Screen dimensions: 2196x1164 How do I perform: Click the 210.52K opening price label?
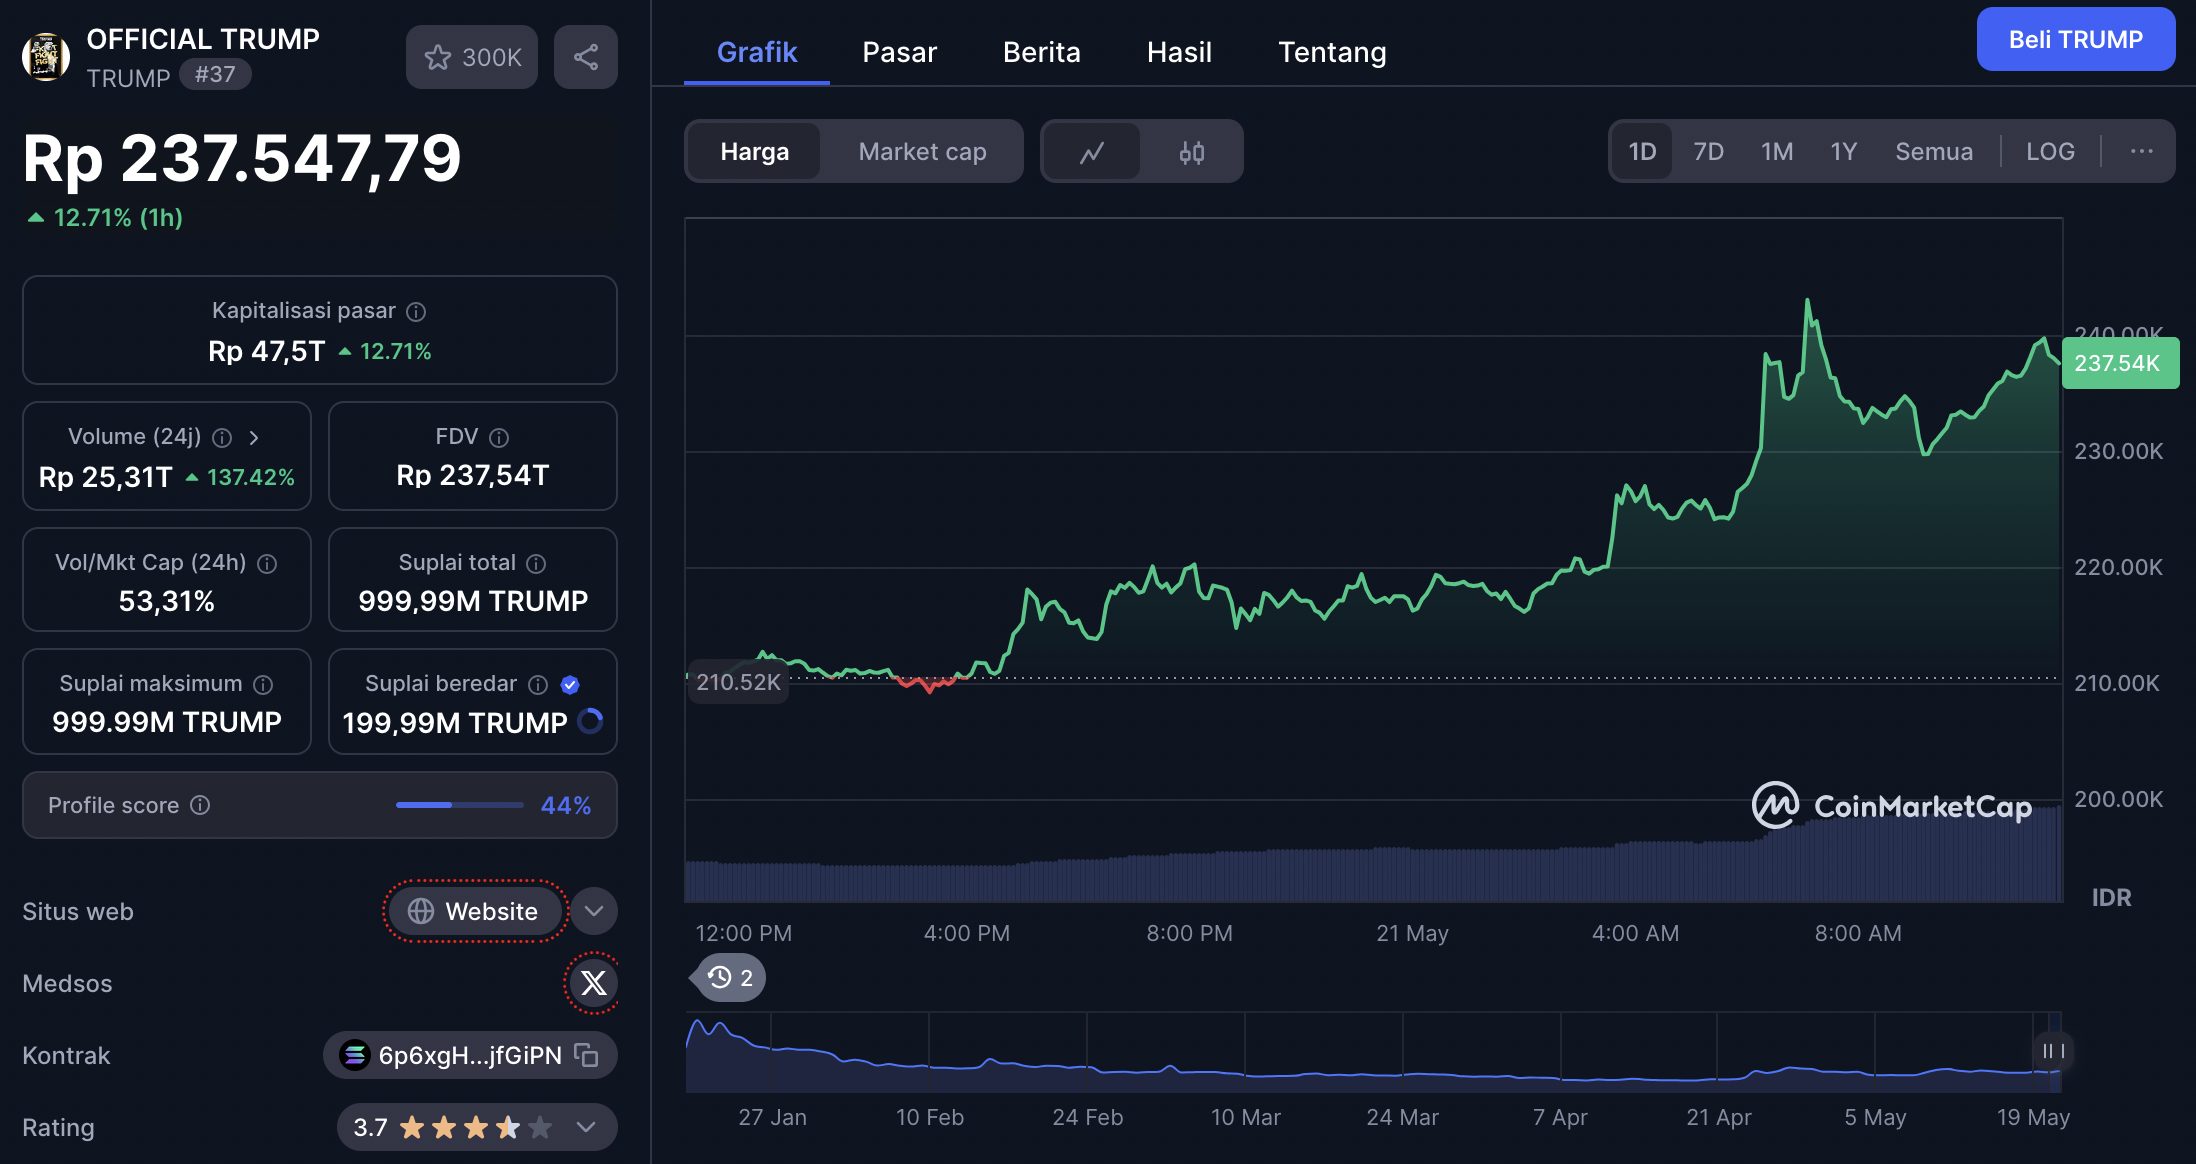click(738, 682)
